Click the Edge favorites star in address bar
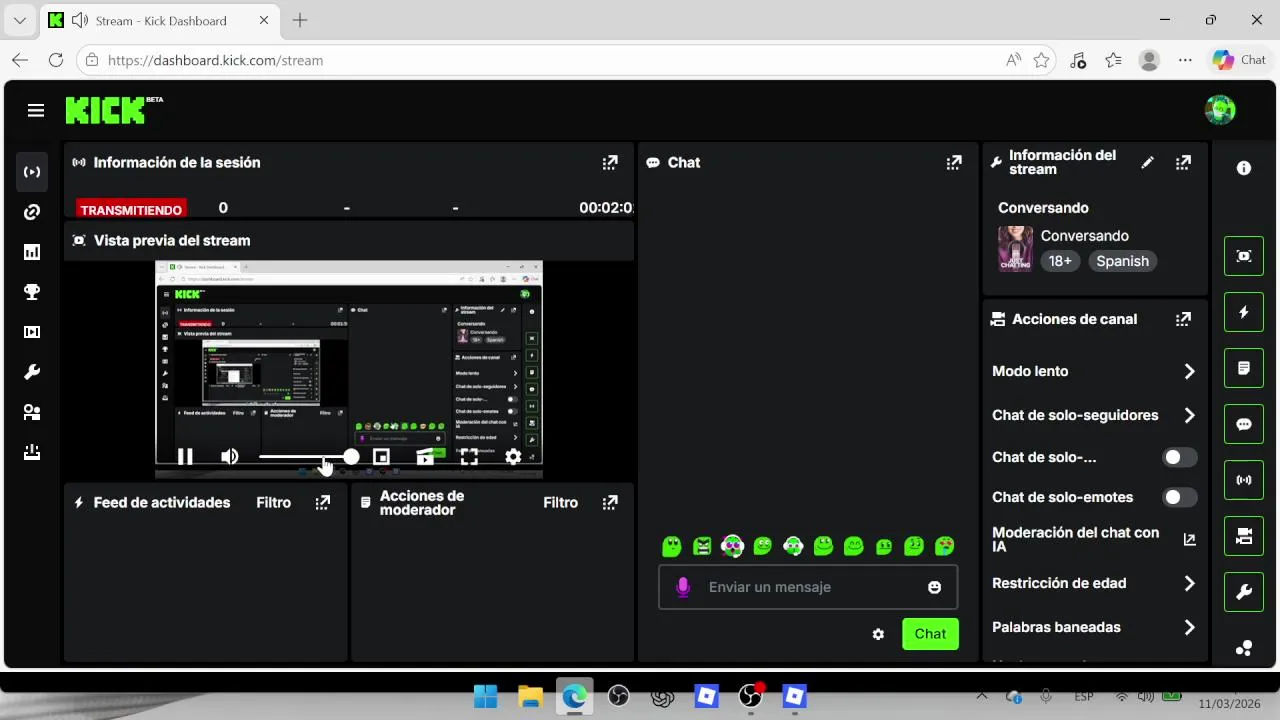The width and height of the screenshot is (1280, 720). [x=1041, y=60]
